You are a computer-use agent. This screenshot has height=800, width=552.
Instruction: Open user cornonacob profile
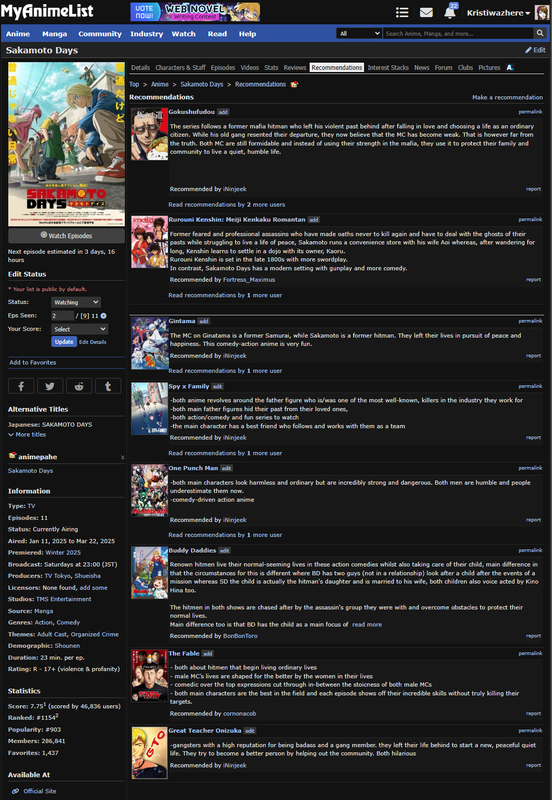[x=239, y=714]
